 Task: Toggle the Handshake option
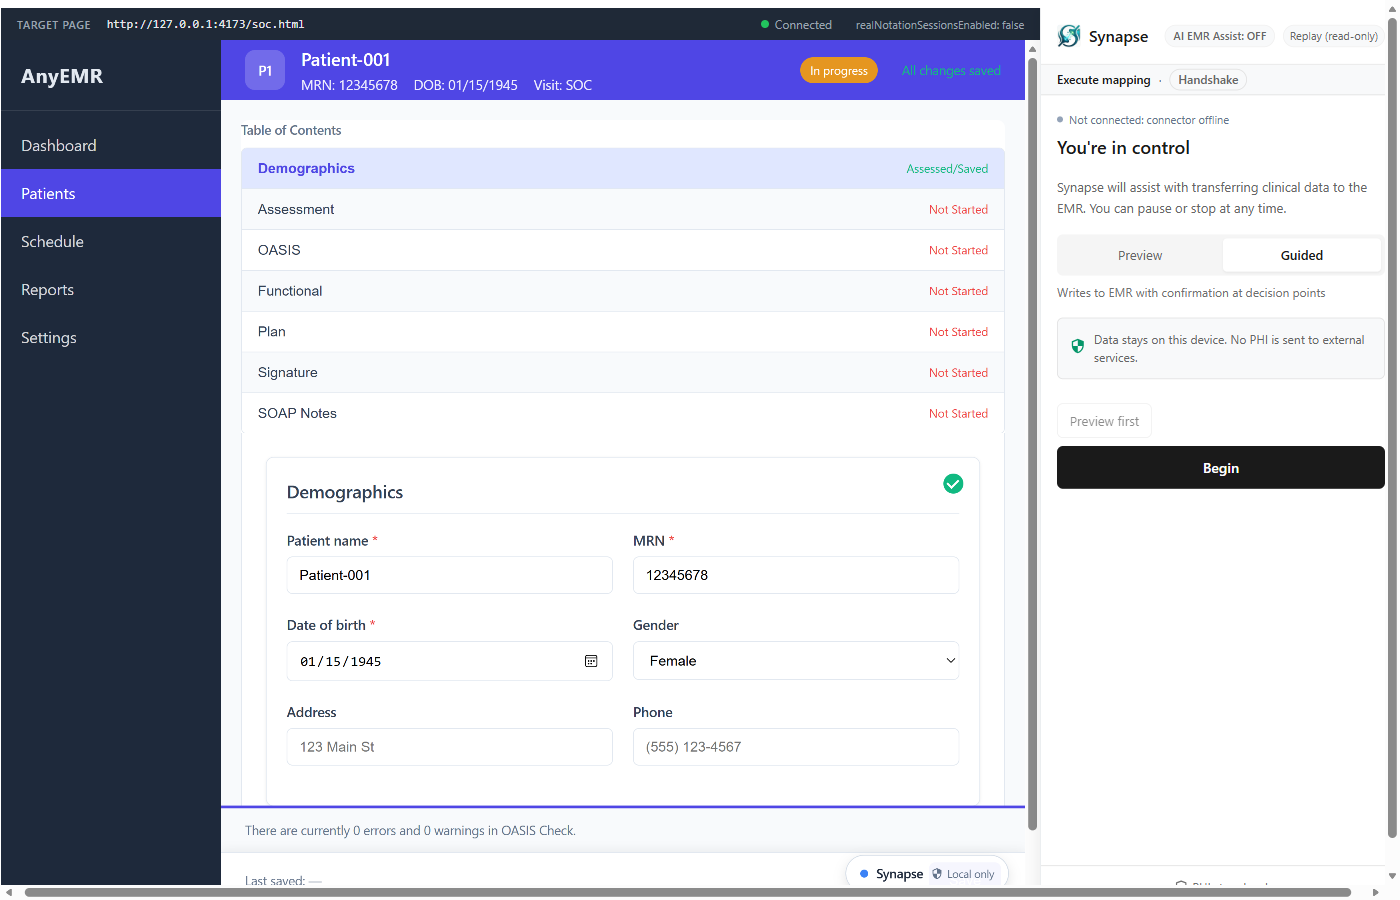click(1208, 79)
